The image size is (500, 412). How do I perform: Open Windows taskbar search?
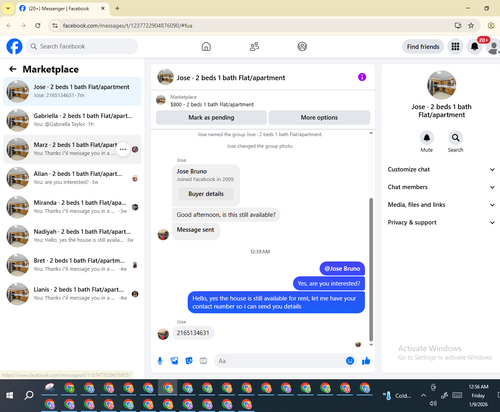pos(29,395)
